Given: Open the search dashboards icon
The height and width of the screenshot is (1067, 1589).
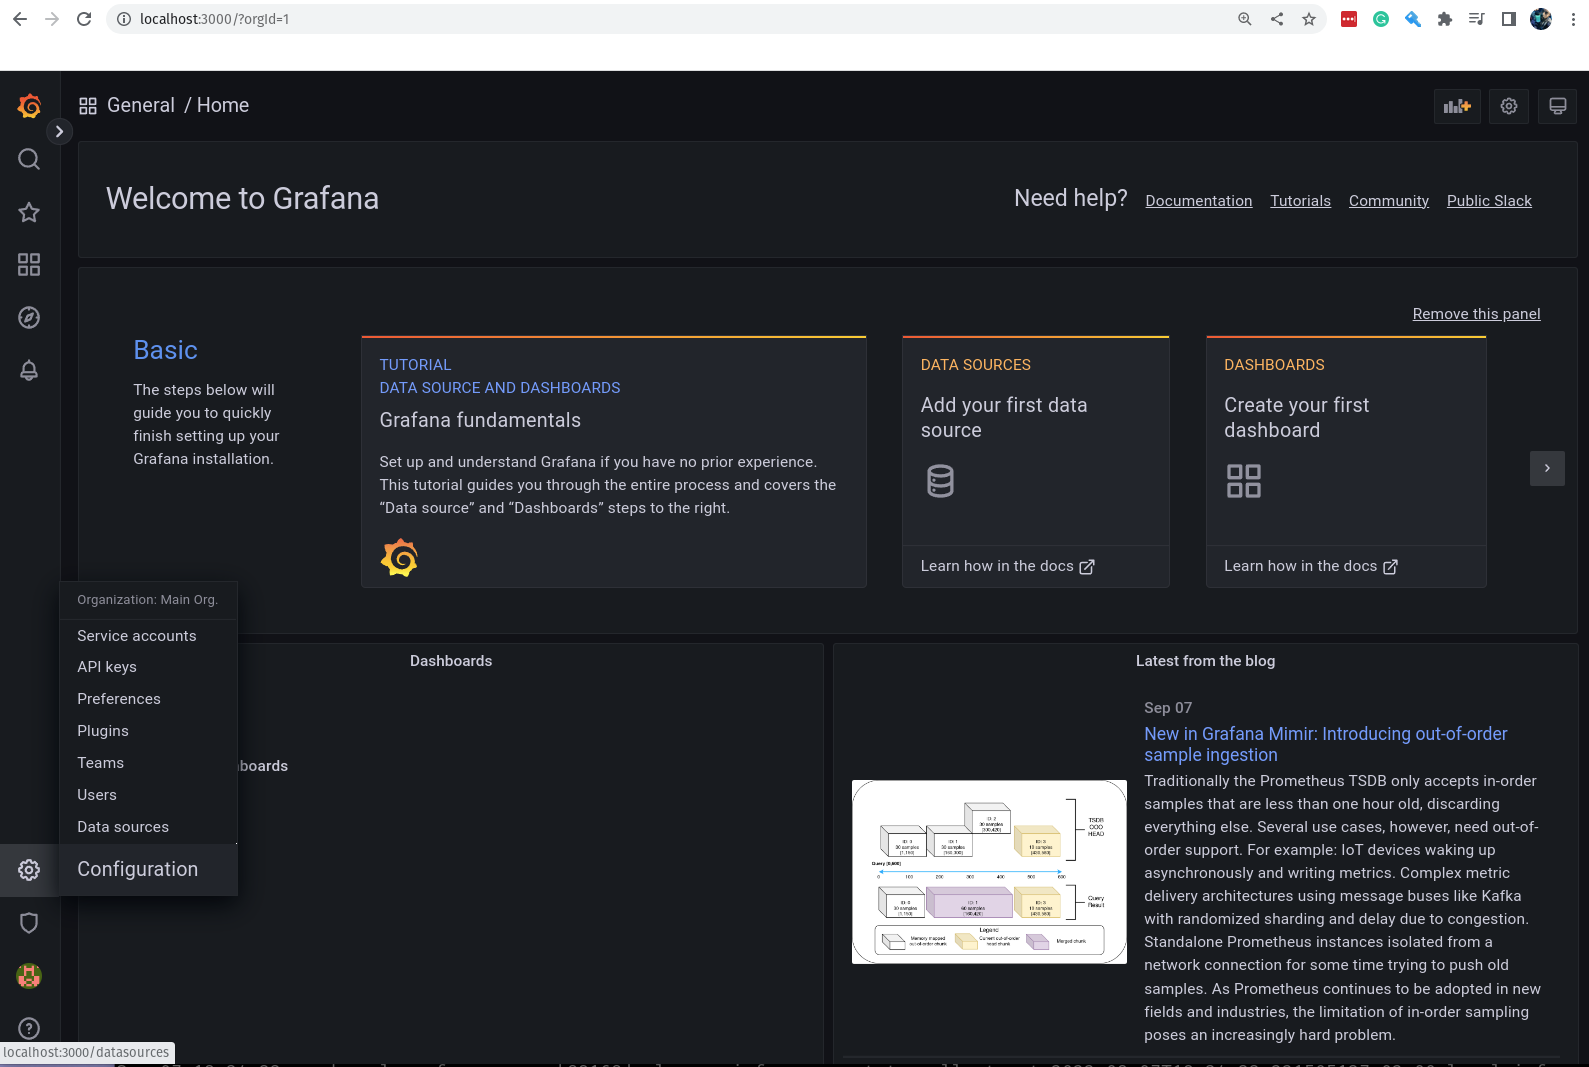Looking at the screenshot, I should pyautogui.click(x=29, y=159).
